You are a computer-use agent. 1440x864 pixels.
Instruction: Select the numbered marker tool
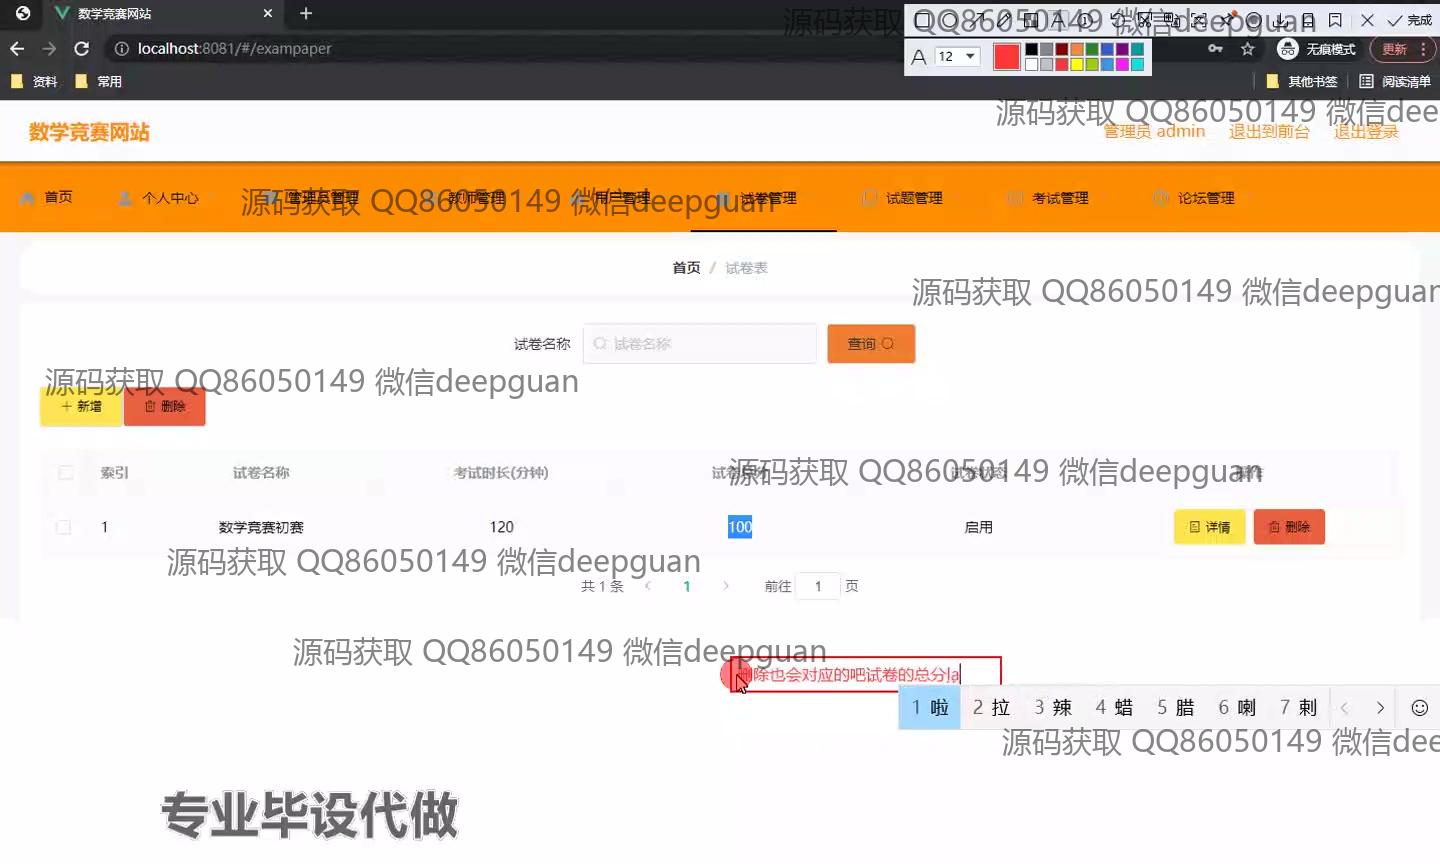1085,20
